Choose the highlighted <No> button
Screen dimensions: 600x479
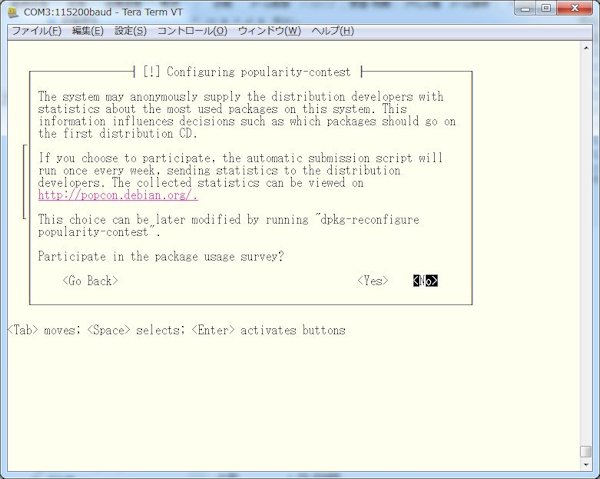[x=425, y=281]
